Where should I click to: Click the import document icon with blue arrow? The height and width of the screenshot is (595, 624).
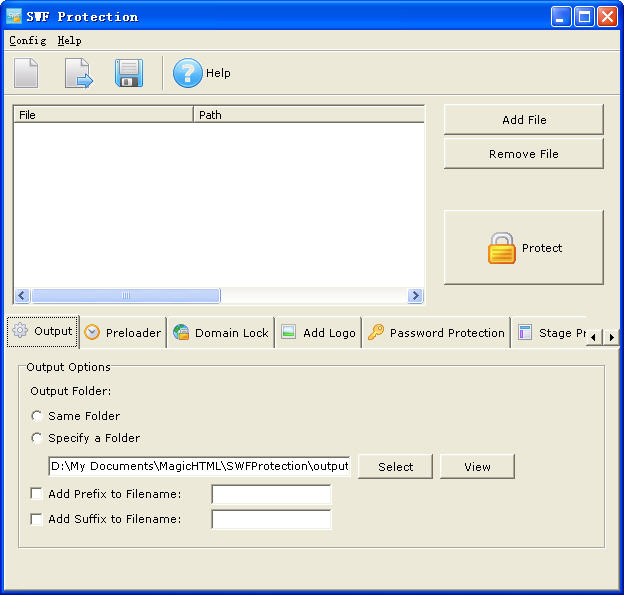coord(79,73)
